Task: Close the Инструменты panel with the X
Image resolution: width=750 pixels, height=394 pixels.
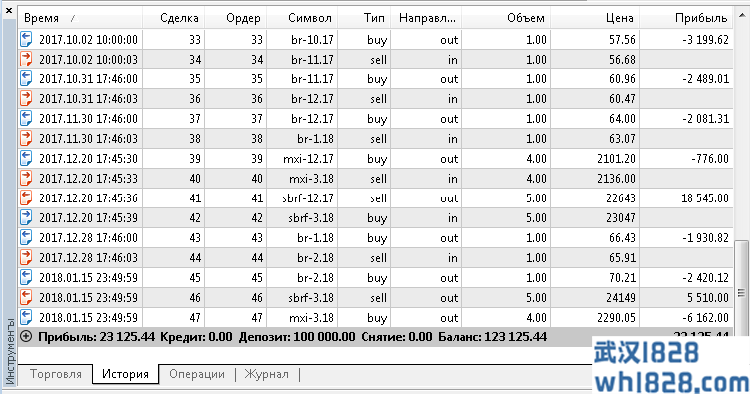Action: [x=9, y=10]
